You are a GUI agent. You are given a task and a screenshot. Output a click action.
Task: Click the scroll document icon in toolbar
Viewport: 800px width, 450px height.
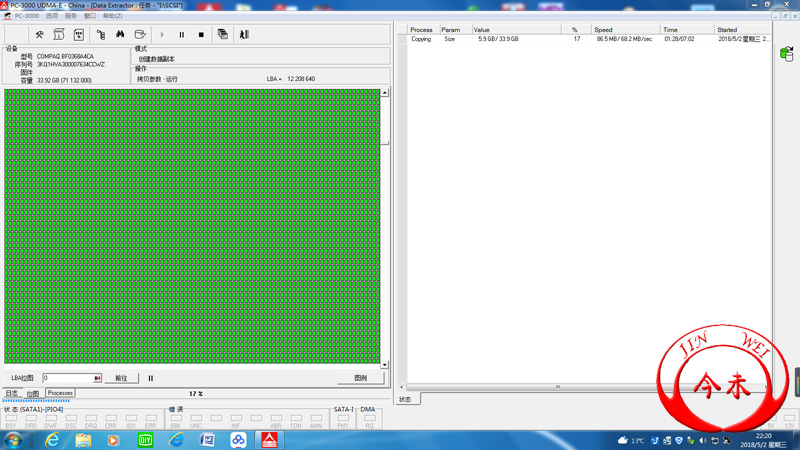tap(59, 34)
